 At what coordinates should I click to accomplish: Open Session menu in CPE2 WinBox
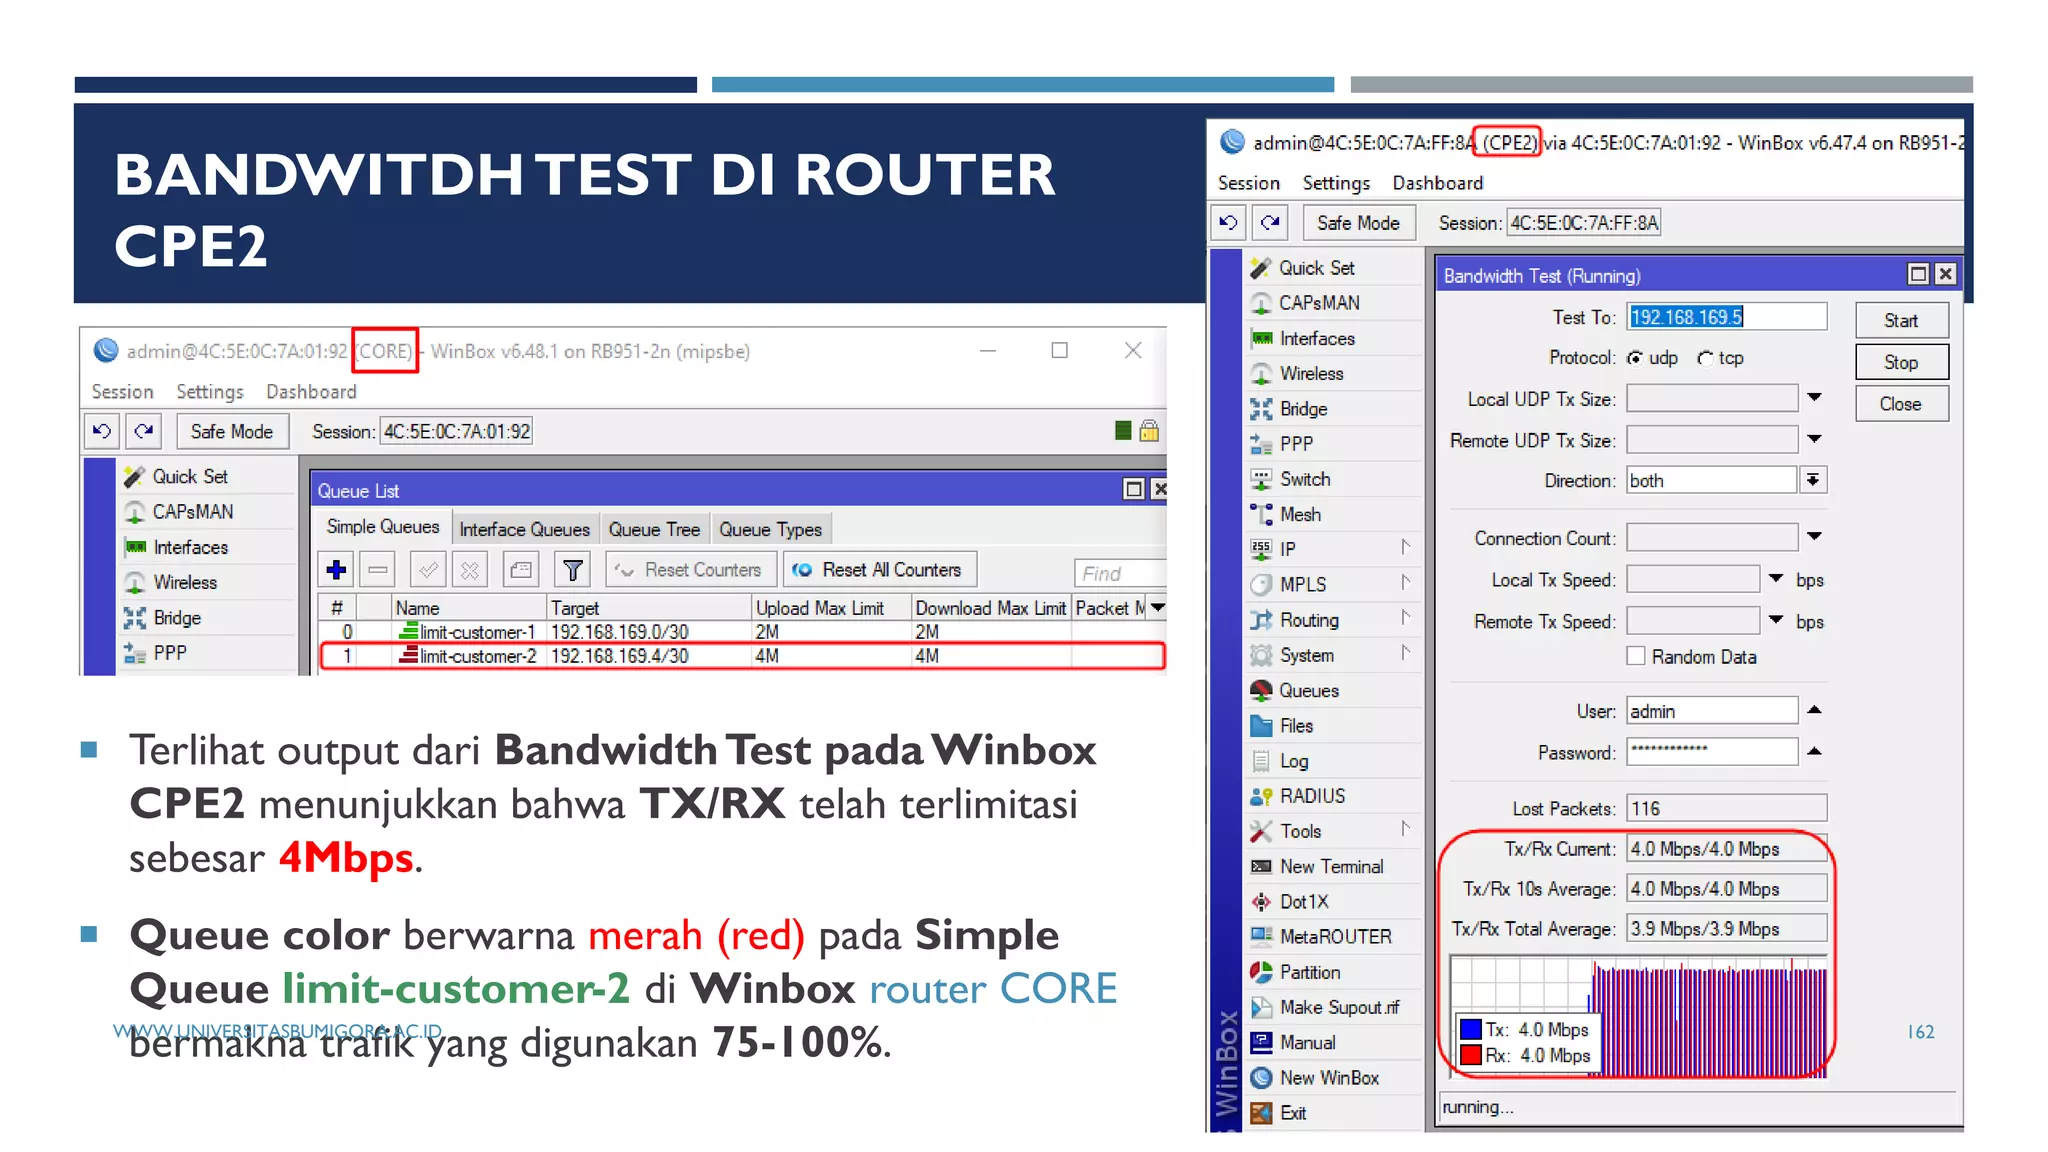click(x=1248, y=183)
